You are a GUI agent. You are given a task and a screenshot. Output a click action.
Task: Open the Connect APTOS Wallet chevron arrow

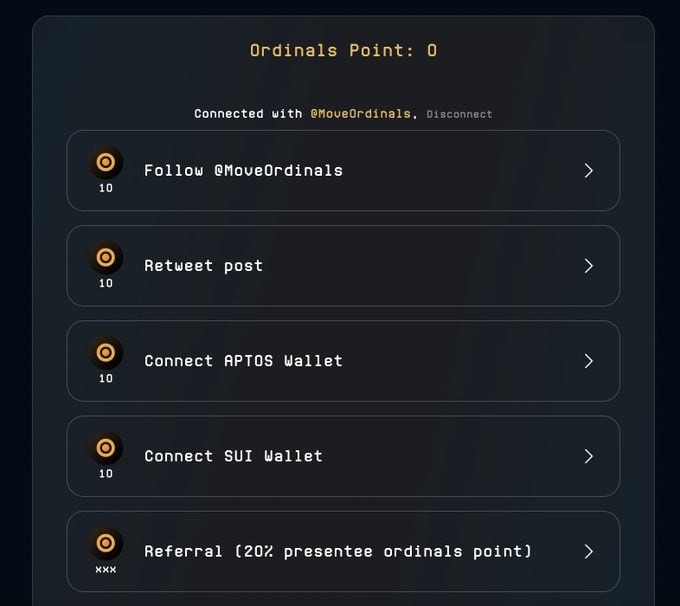588,361
